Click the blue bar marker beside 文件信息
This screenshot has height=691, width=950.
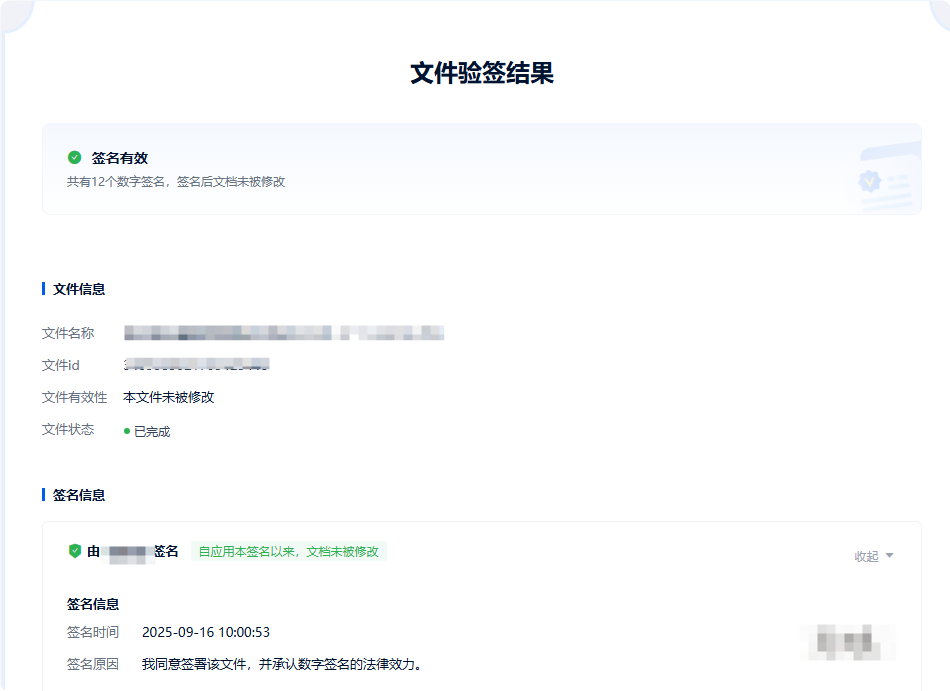[x=43, y=289]
